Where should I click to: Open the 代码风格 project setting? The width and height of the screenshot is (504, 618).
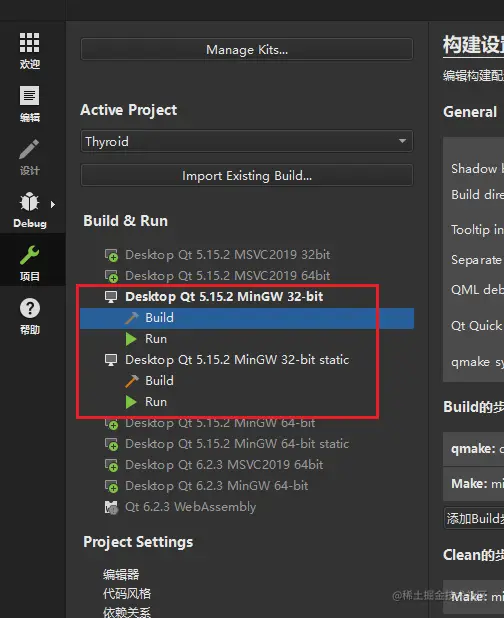click(x=127, y=594)
